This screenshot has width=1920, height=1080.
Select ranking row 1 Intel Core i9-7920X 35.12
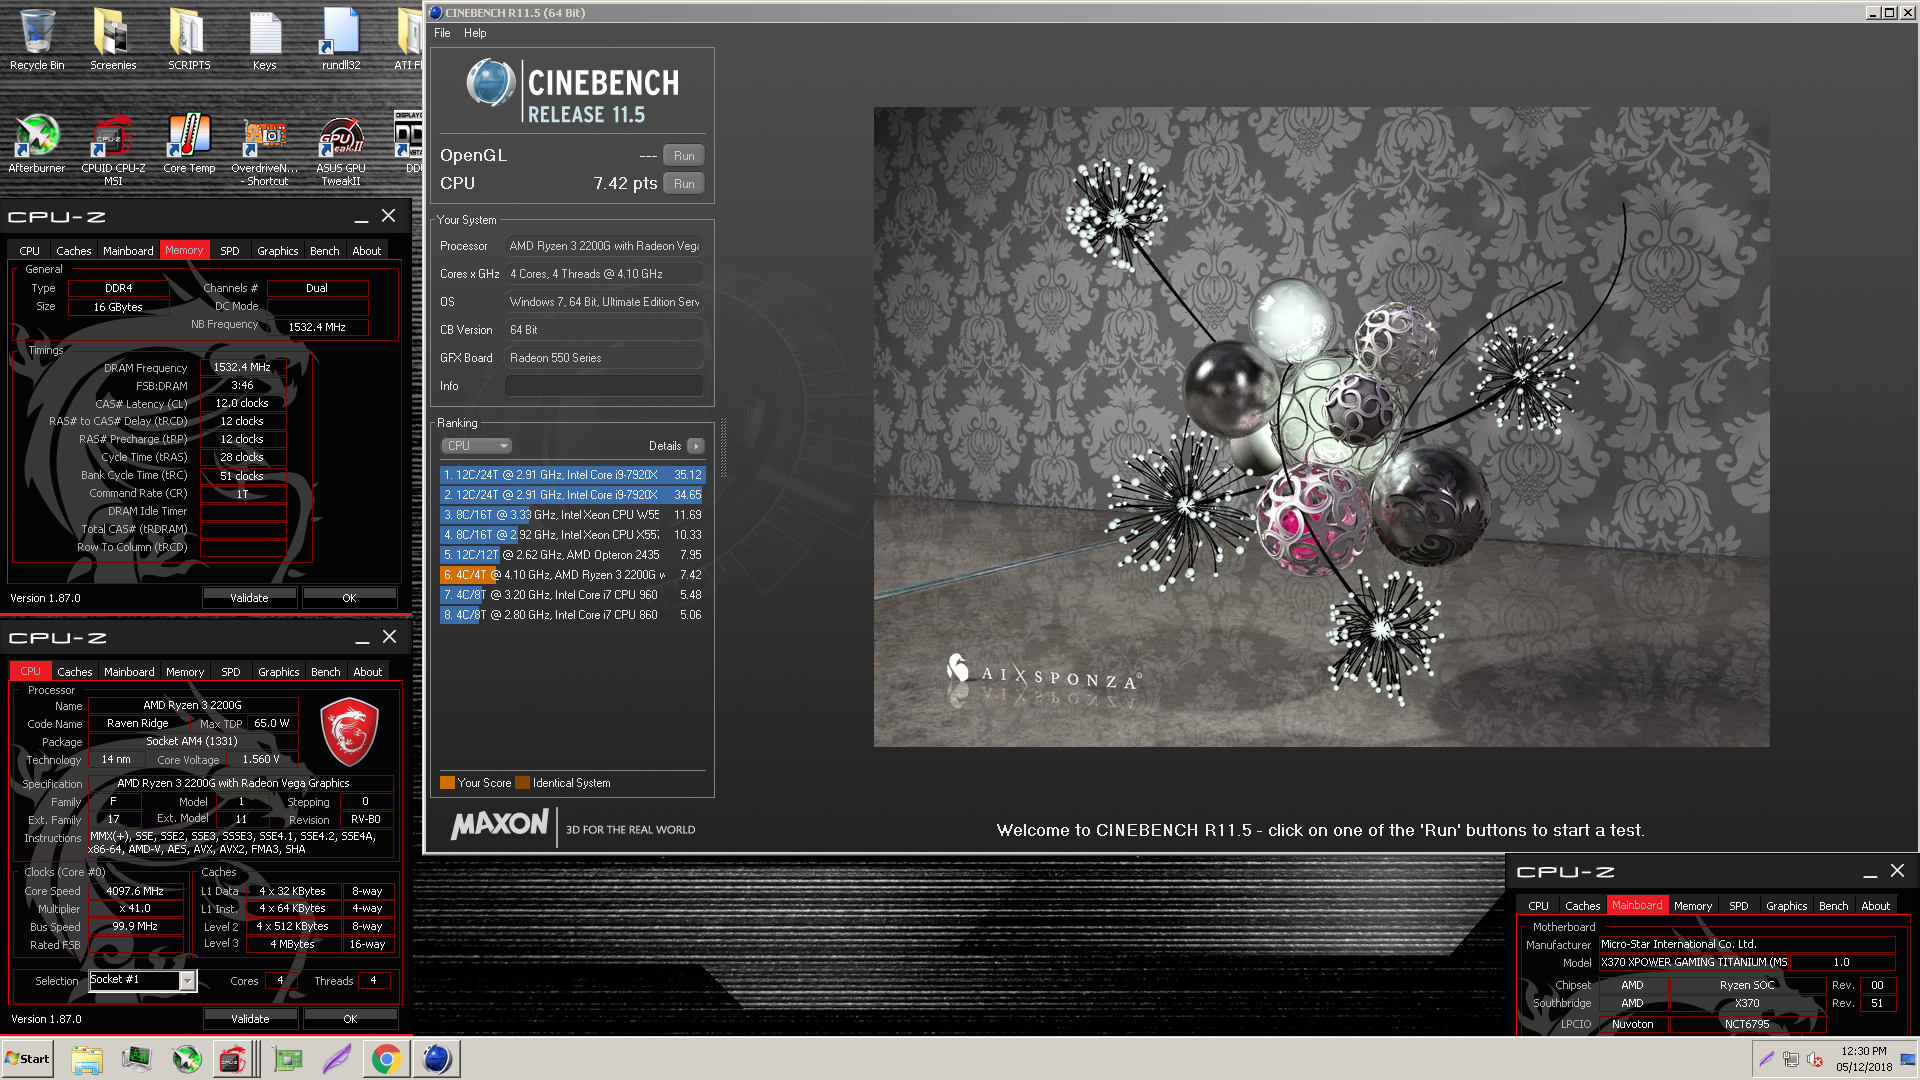point(572,475)
